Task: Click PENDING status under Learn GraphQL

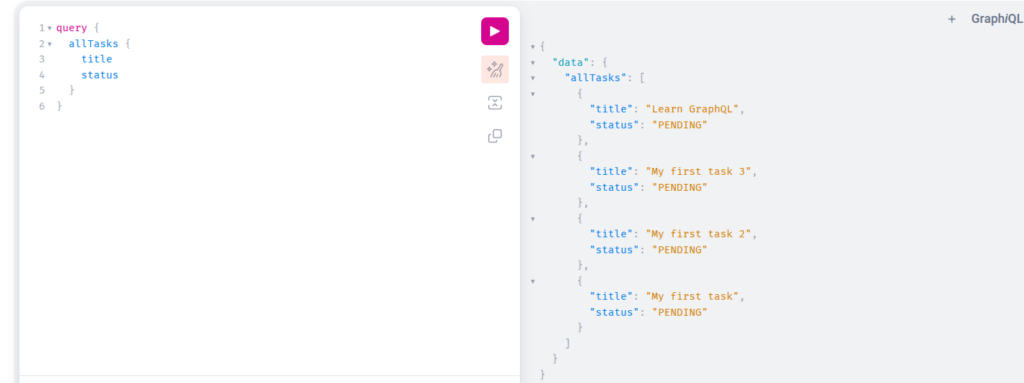Action: click(680, 125)
